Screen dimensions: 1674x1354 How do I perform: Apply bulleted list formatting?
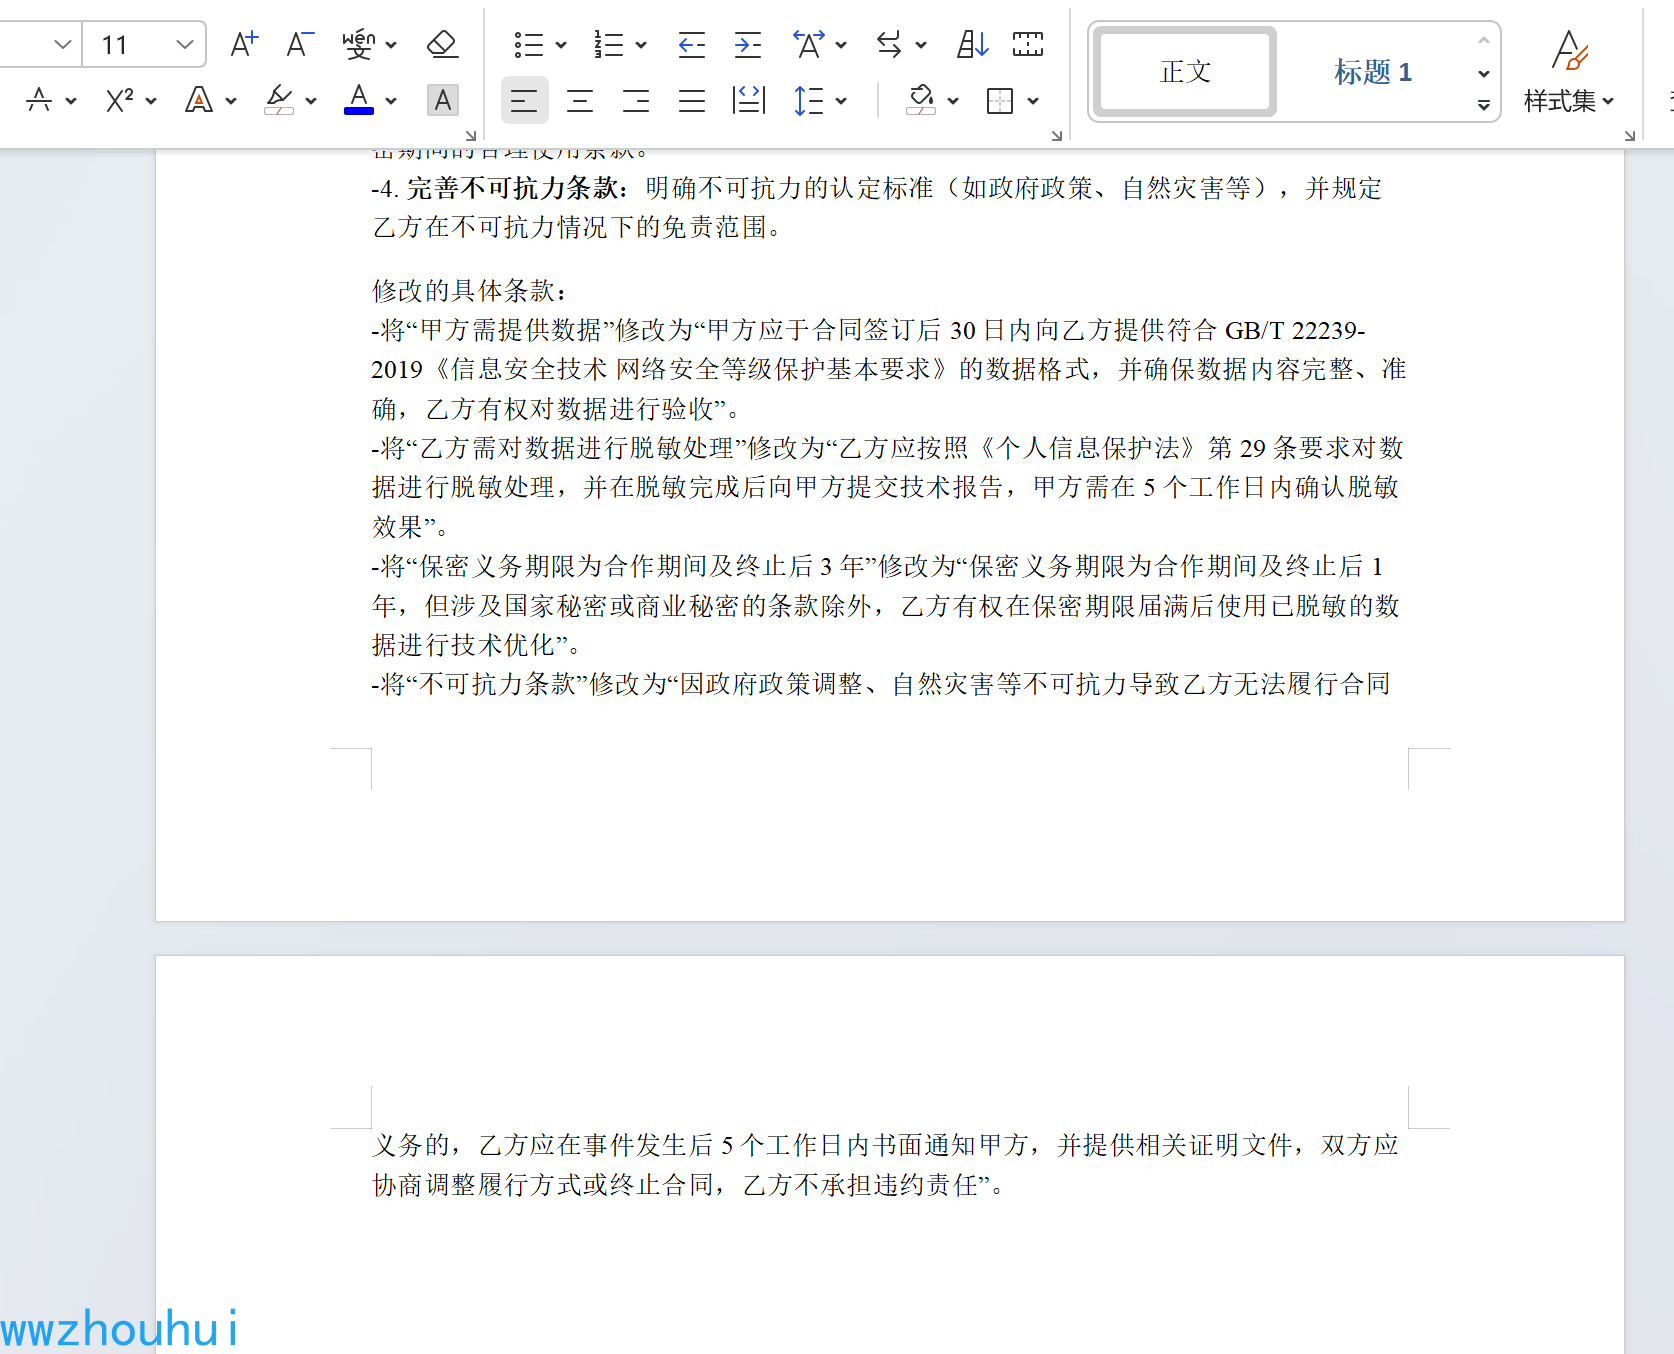click(528, 44)
